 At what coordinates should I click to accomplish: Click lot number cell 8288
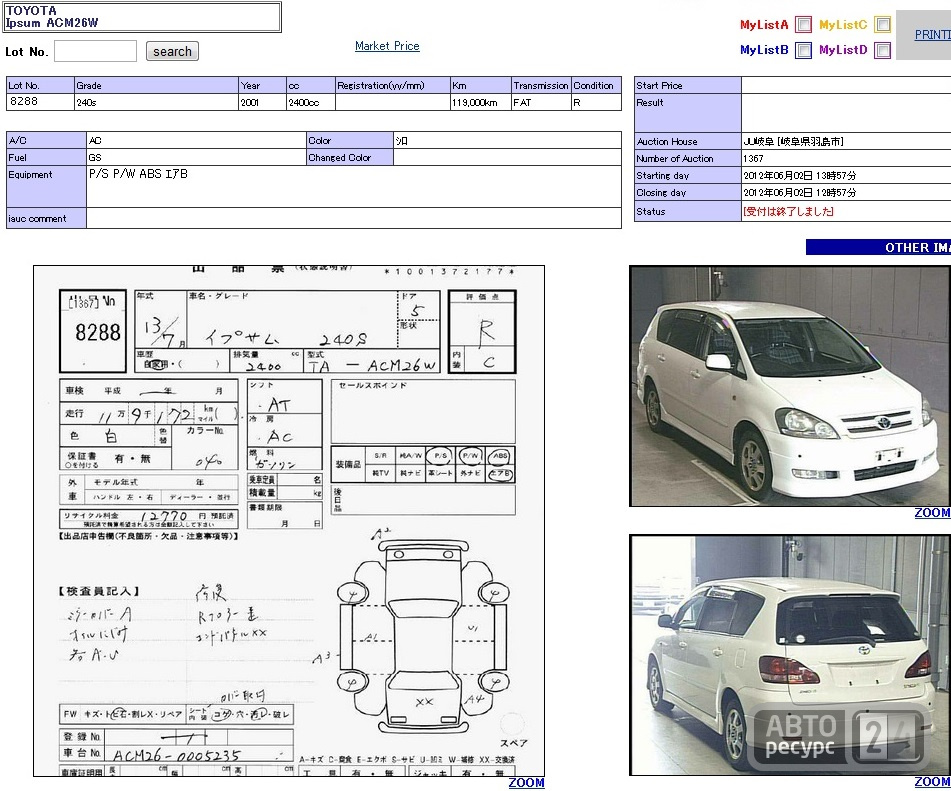(40, 102)
